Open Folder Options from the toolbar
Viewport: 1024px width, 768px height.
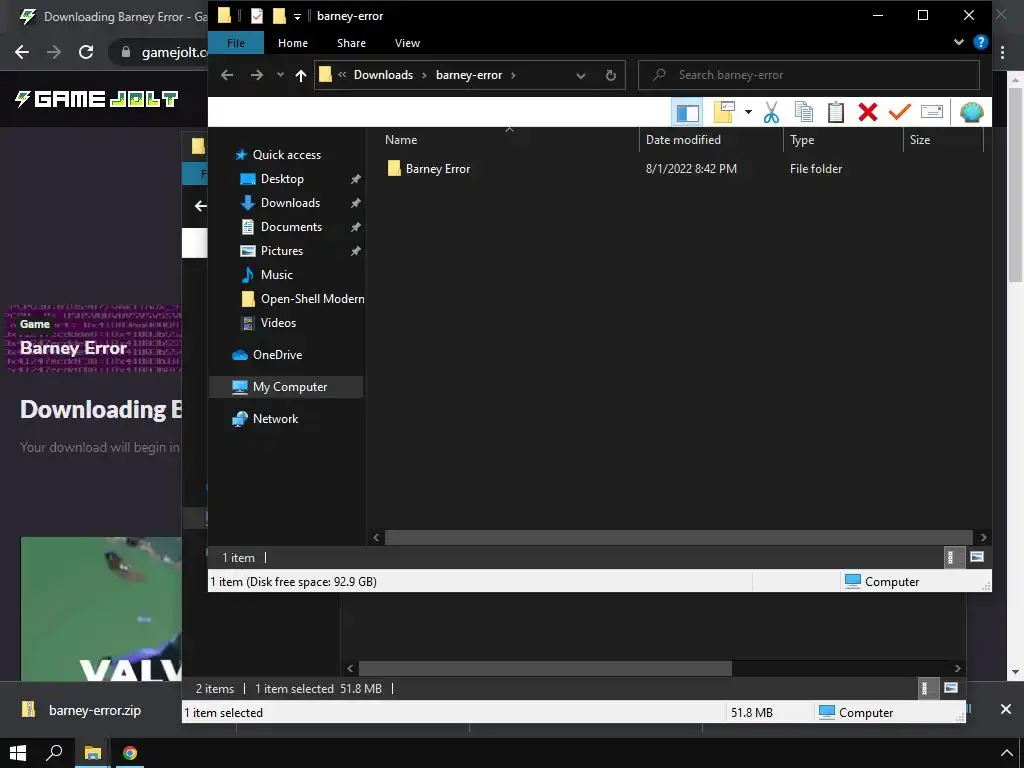click(724, 112)
